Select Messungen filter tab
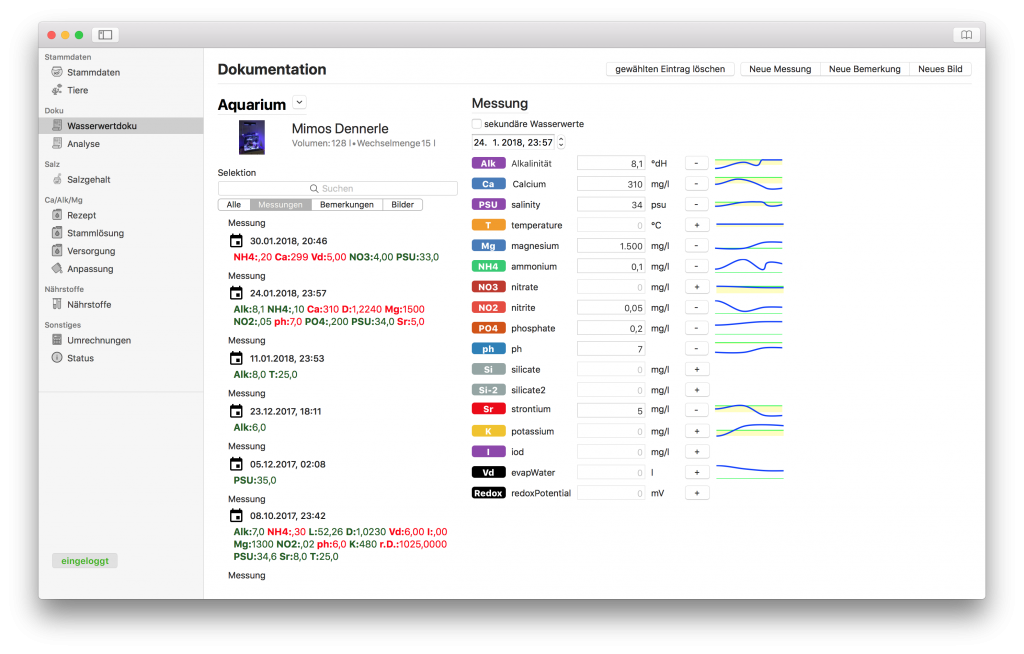 tap(280, 205)
